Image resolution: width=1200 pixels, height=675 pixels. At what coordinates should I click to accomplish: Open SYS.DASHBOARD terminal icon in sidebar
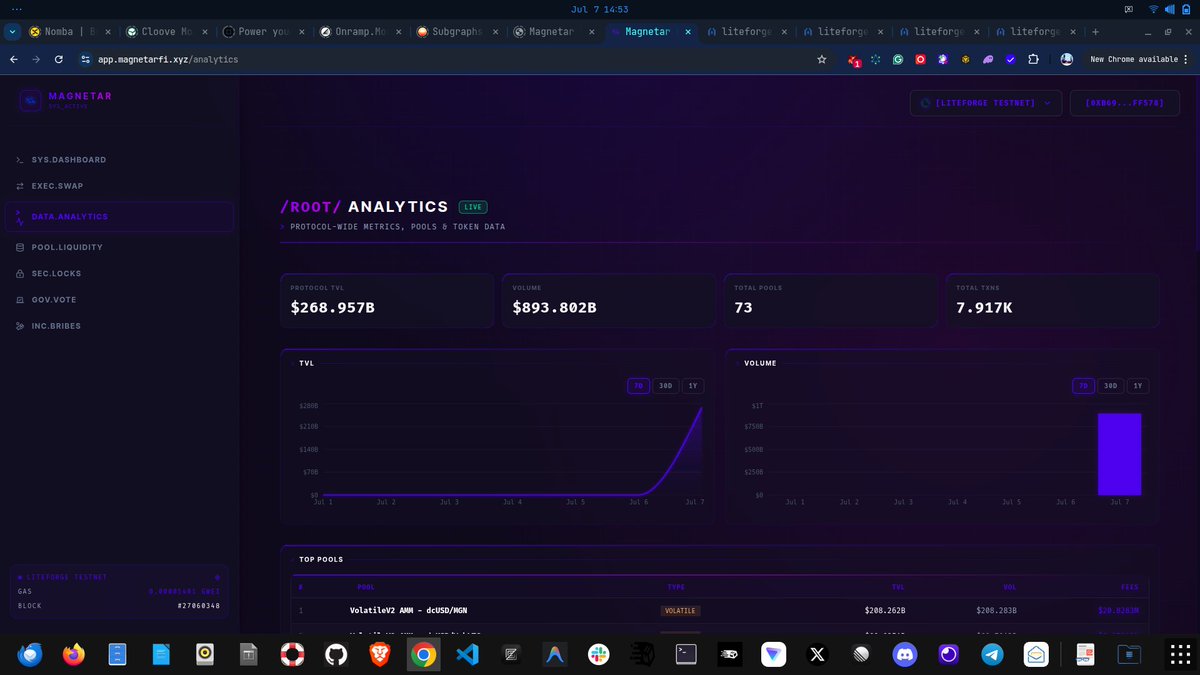pos(21,160)
